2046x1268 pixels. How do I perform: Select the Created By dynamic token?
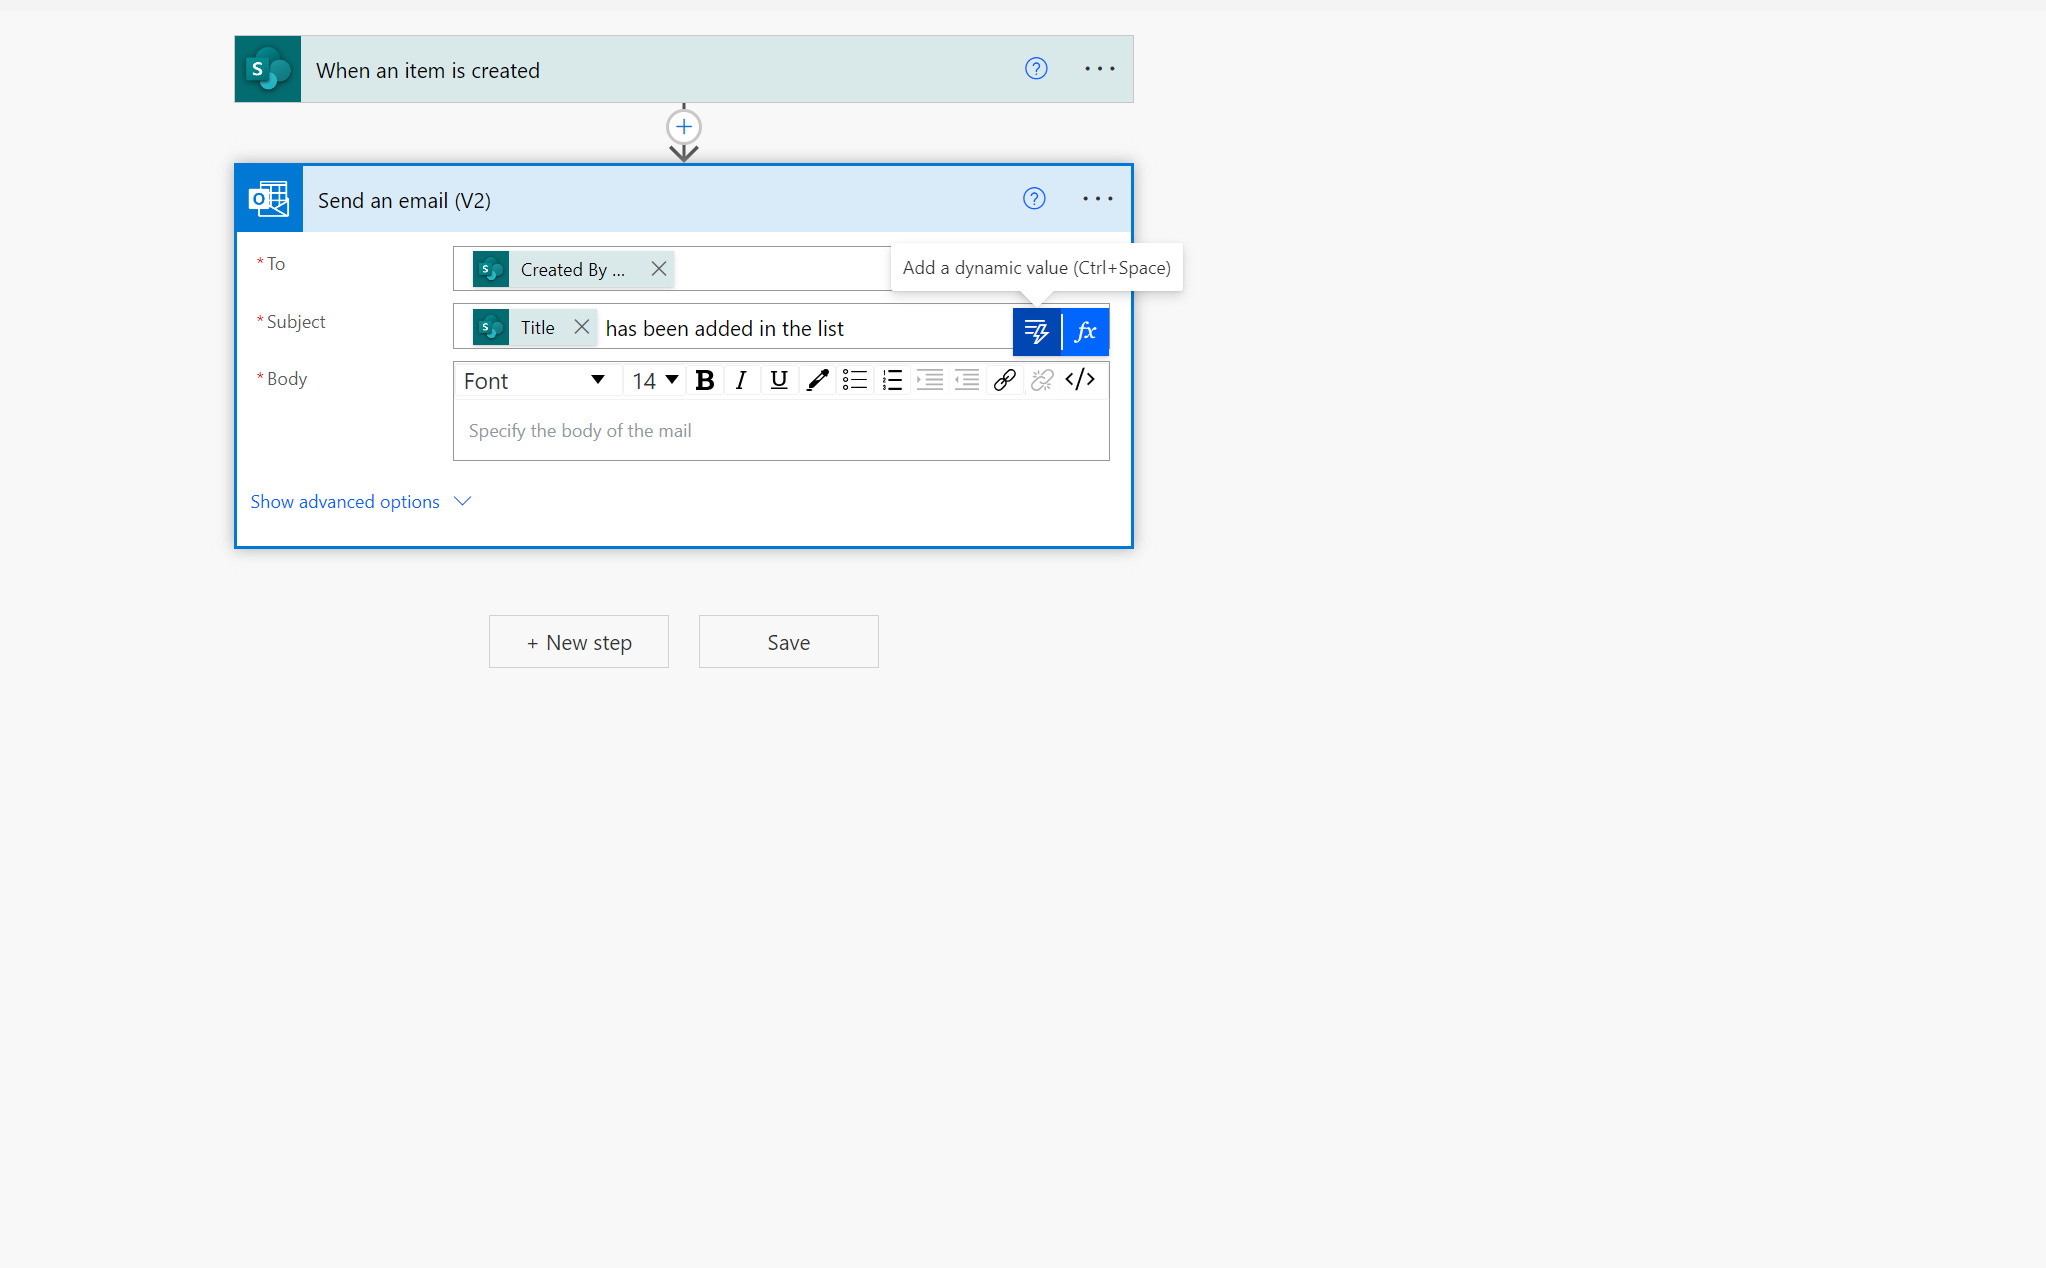point(573,269)
